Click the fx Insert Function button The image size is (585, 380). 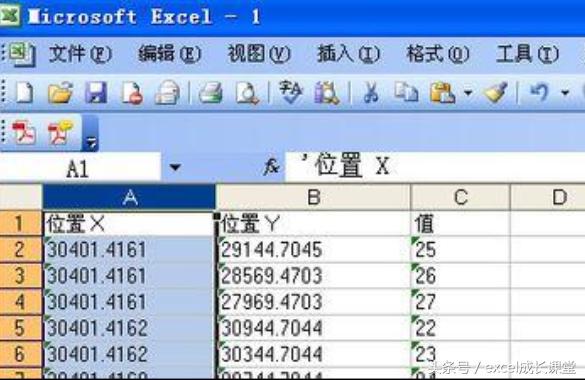point(271,167)
